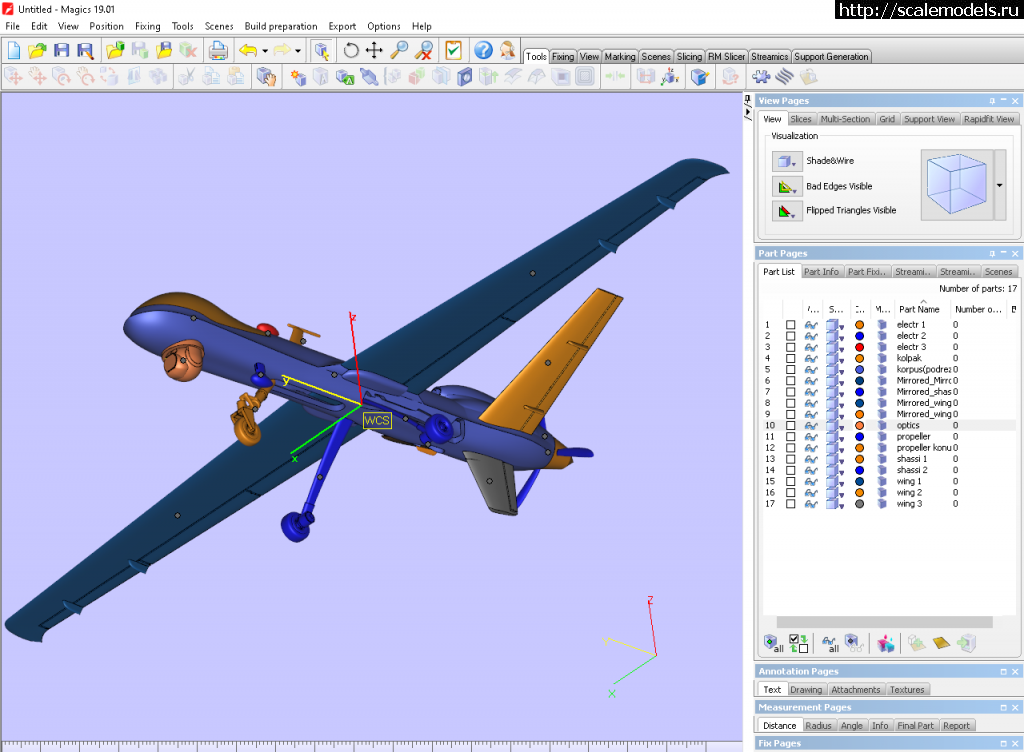Click the New Project icon
Screen dimensions: 1024x752
point(15,50)
